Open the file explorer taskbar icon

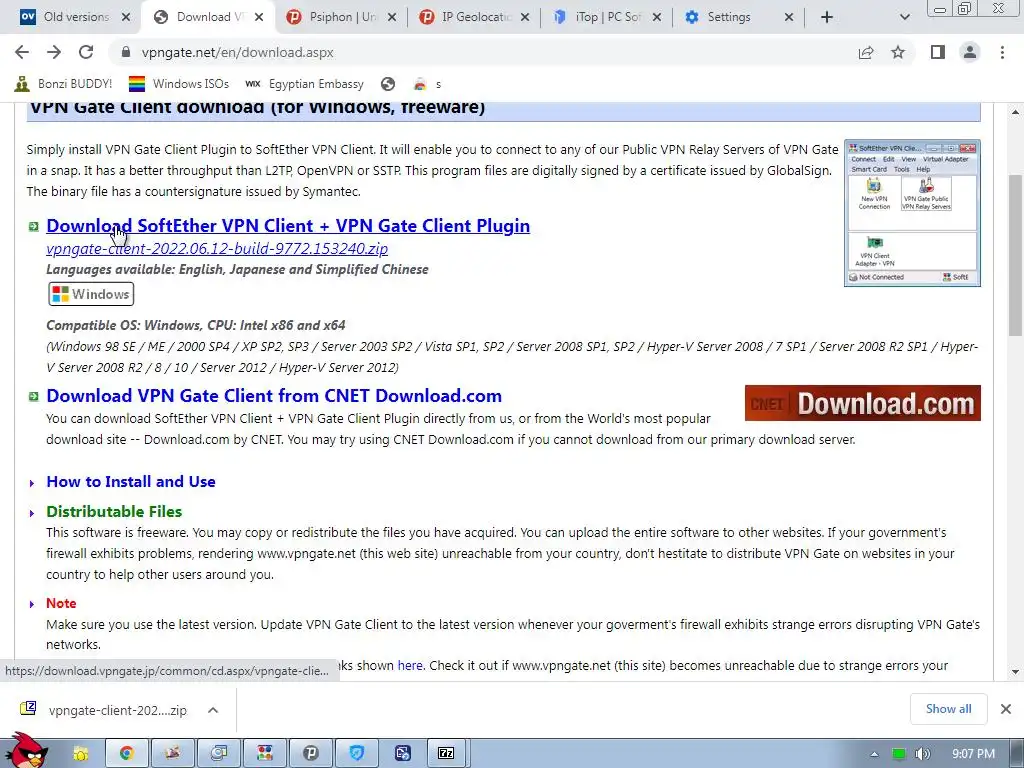coord(81,754)
